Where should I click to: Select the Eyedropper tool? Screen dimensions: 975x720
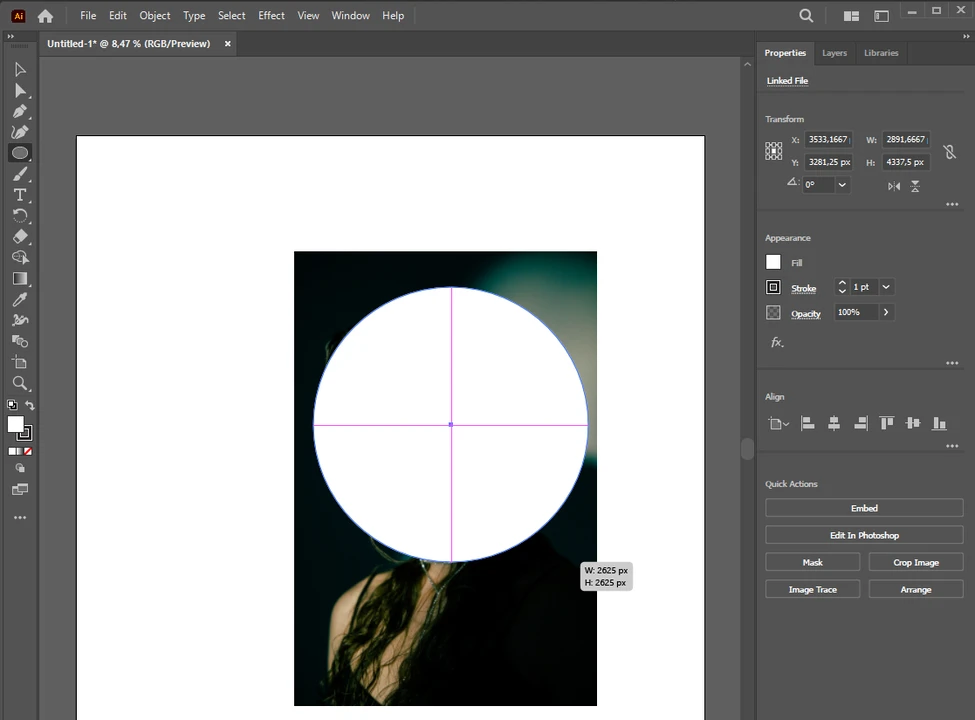pyautogui.click(x=20, y=300)
